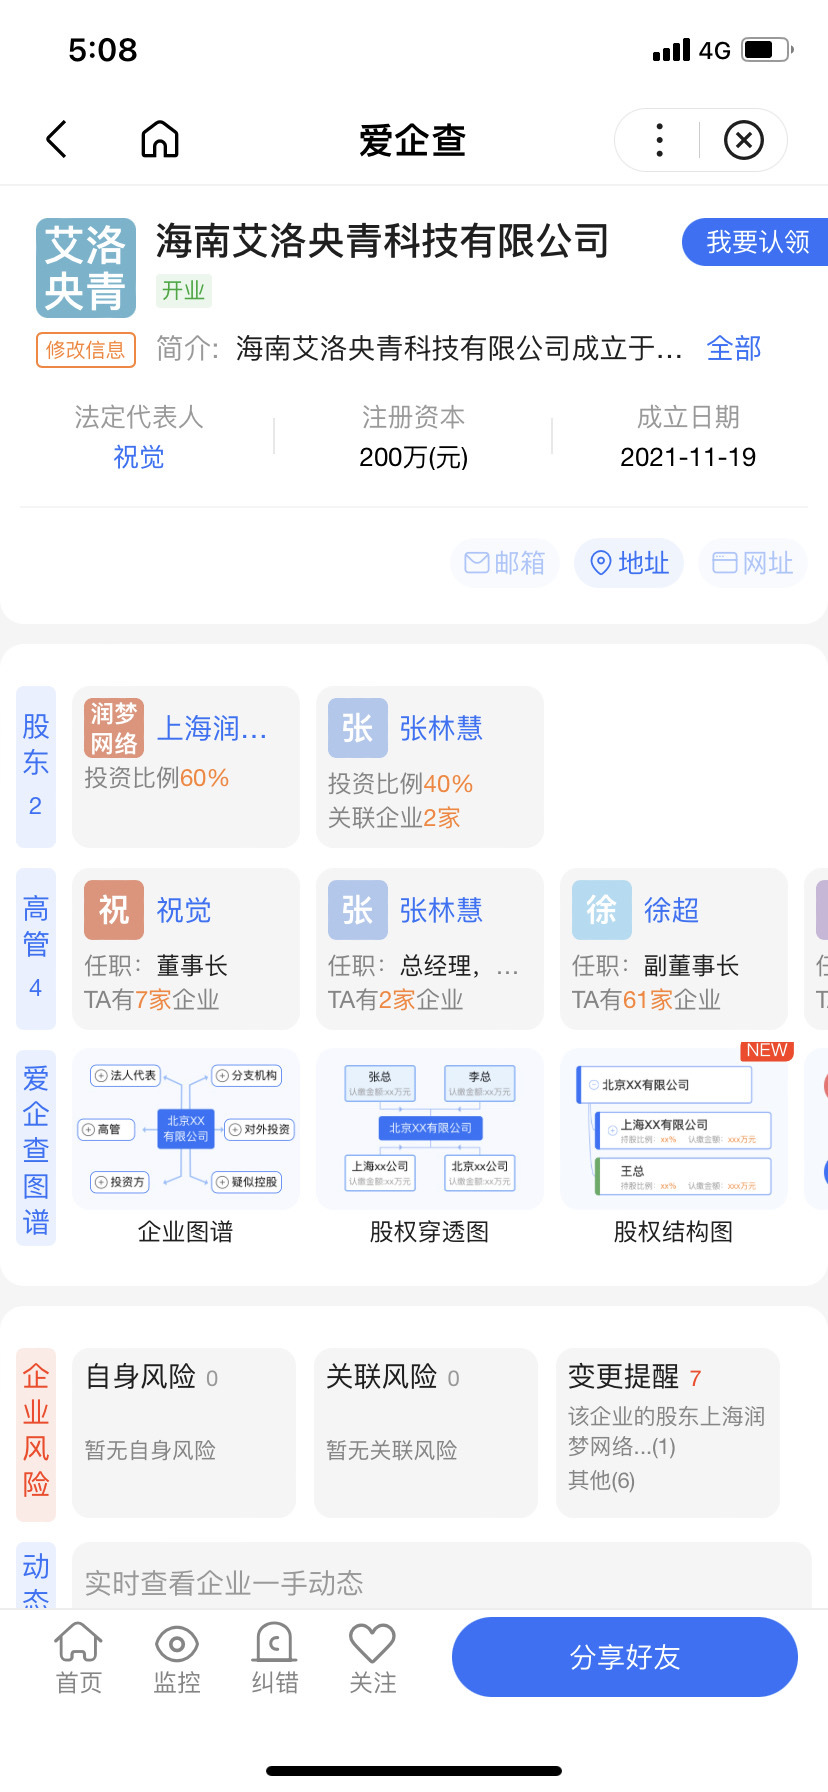The width and height of the screenshot is (828, 1792).
Task: Tap the 网址 website chip
Action: pyautogui.click(x=753, y=563)
